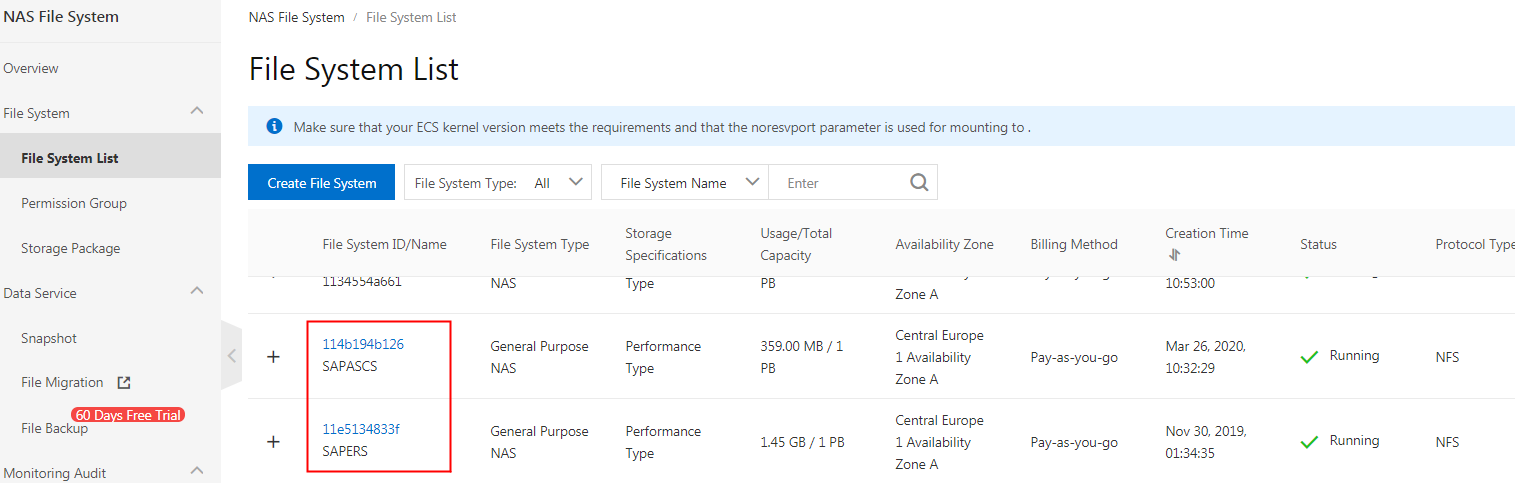
Task: Collapse the File System sidebar section
Action: 197,111
